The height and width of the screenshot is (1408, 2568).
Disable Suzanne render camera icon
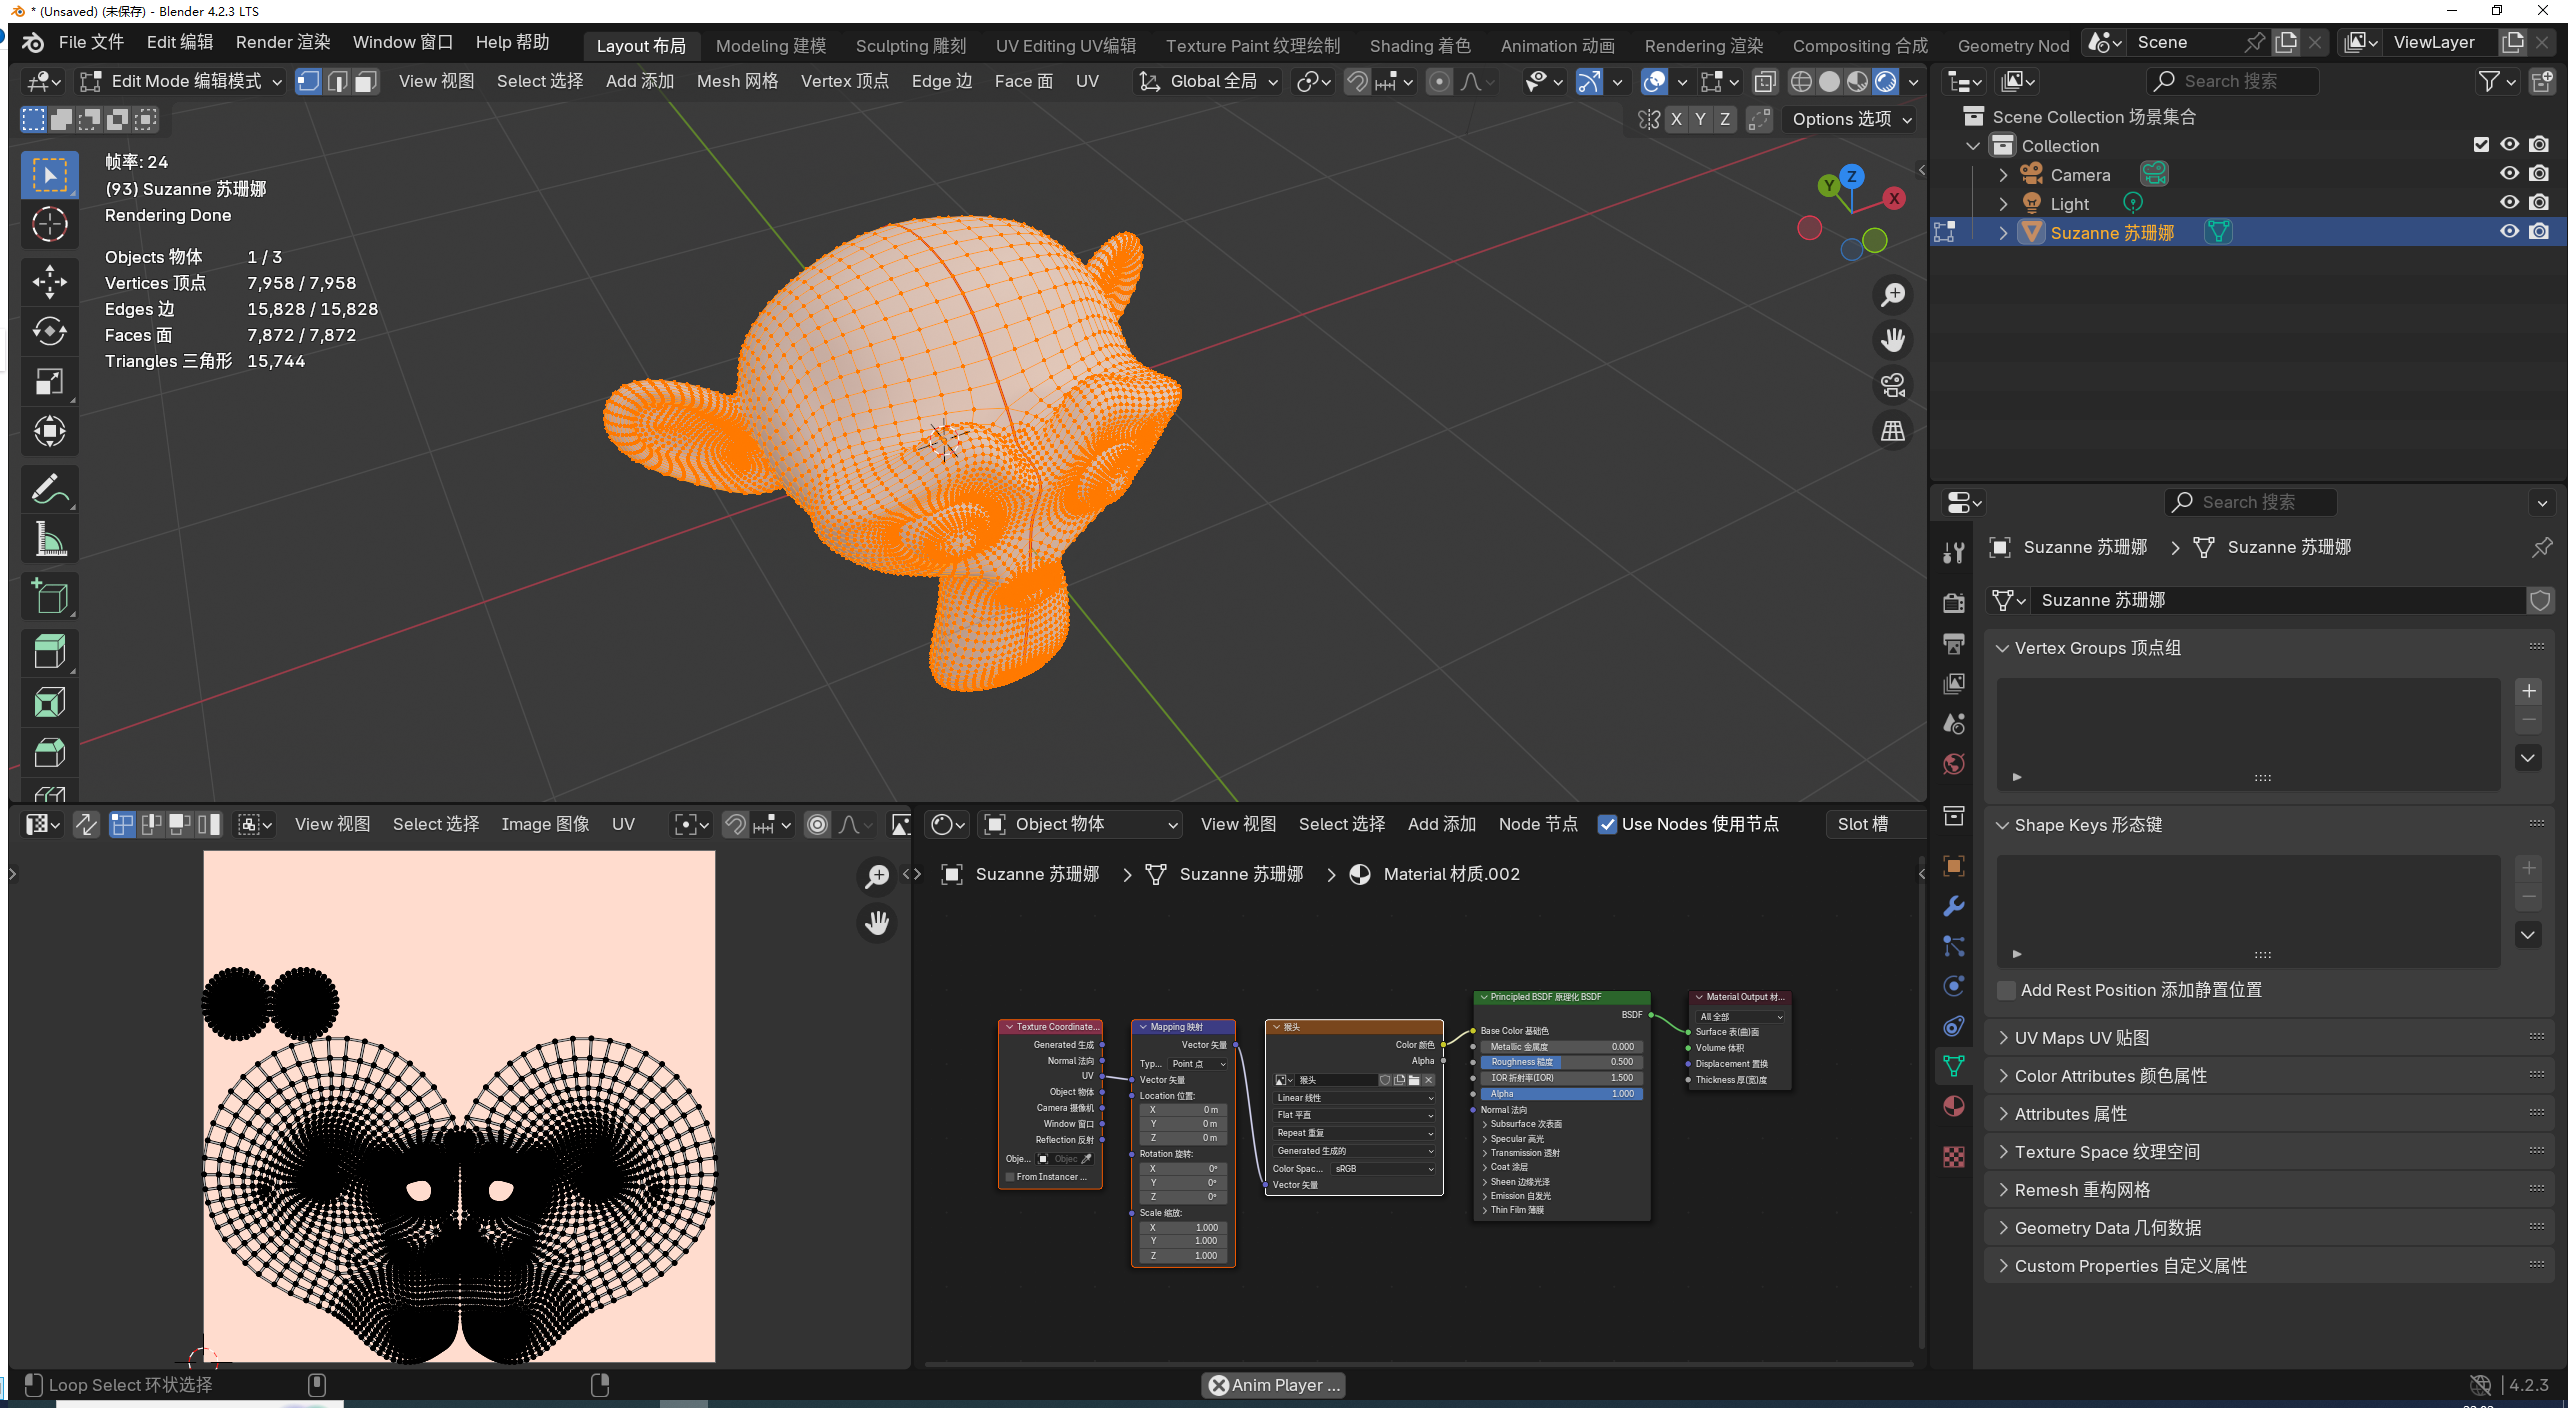click(2539, 232)
